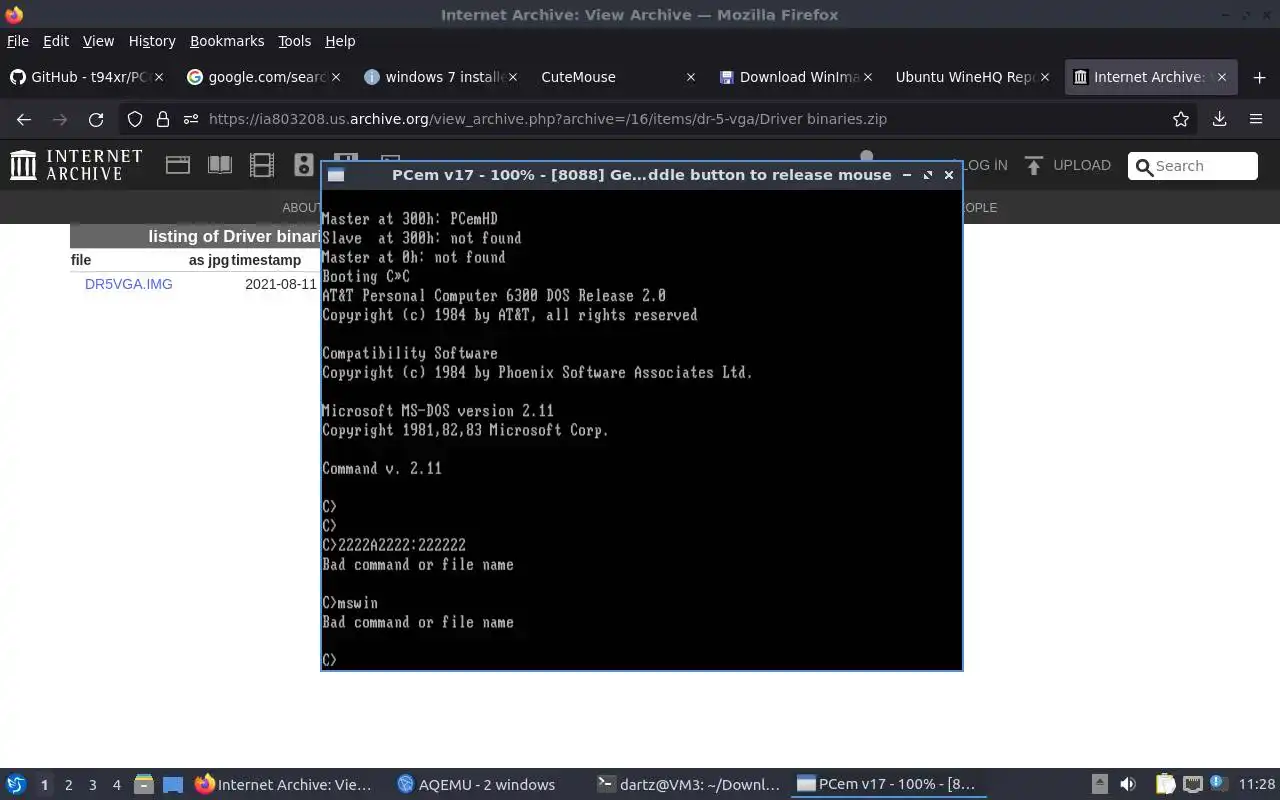Click the UPLOAD link

tap(1082, 165)
